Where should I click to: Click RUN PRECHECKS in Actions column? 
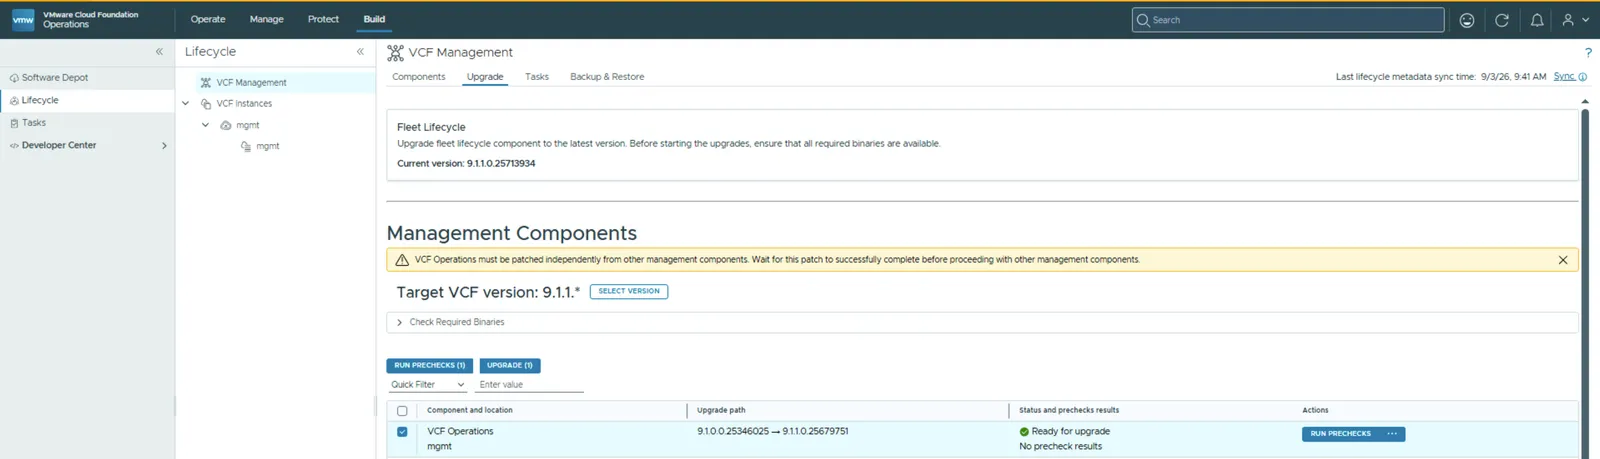[1340, 434]
